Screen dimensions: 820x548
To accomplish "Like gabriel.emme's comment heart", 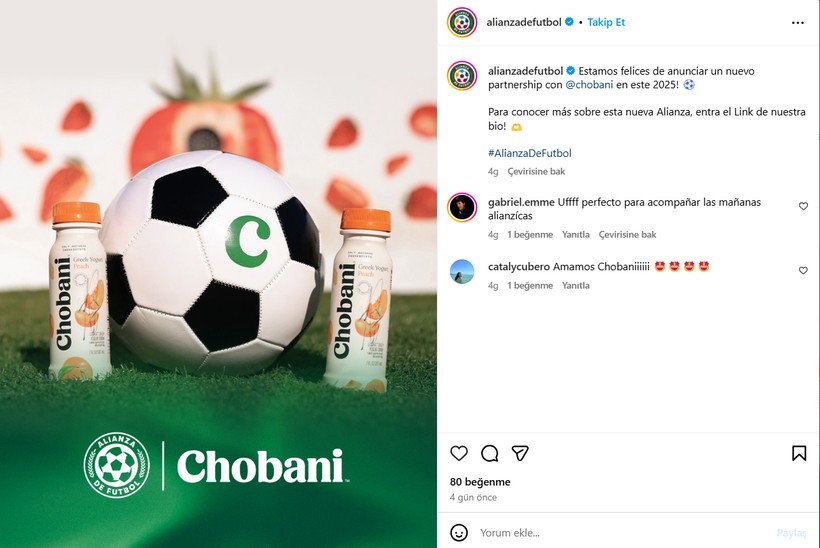I will pos(803,206).
